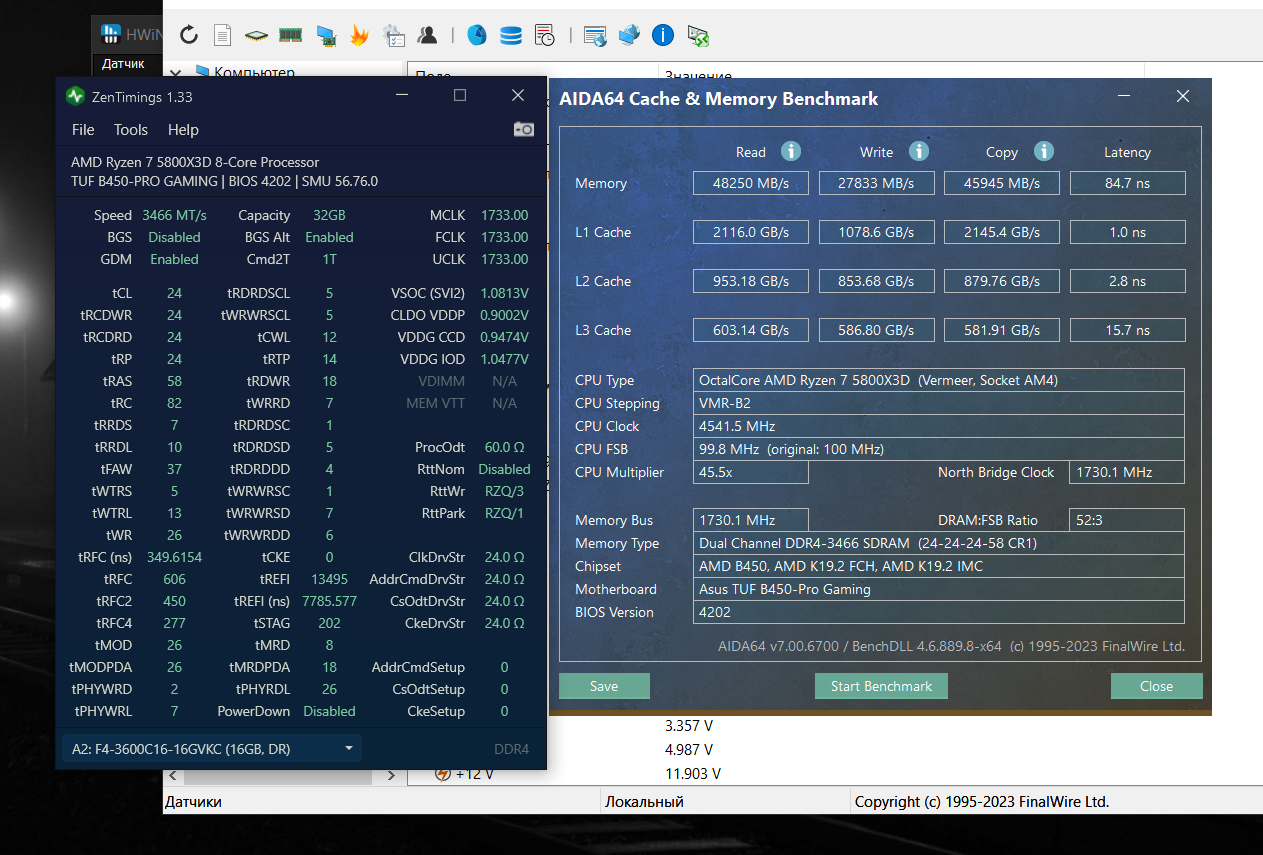Click the Capacity value 32GB in ZenTimings
Viewport: 1263px width, 855px height.
pyautogui.click(x=329, y=215)
